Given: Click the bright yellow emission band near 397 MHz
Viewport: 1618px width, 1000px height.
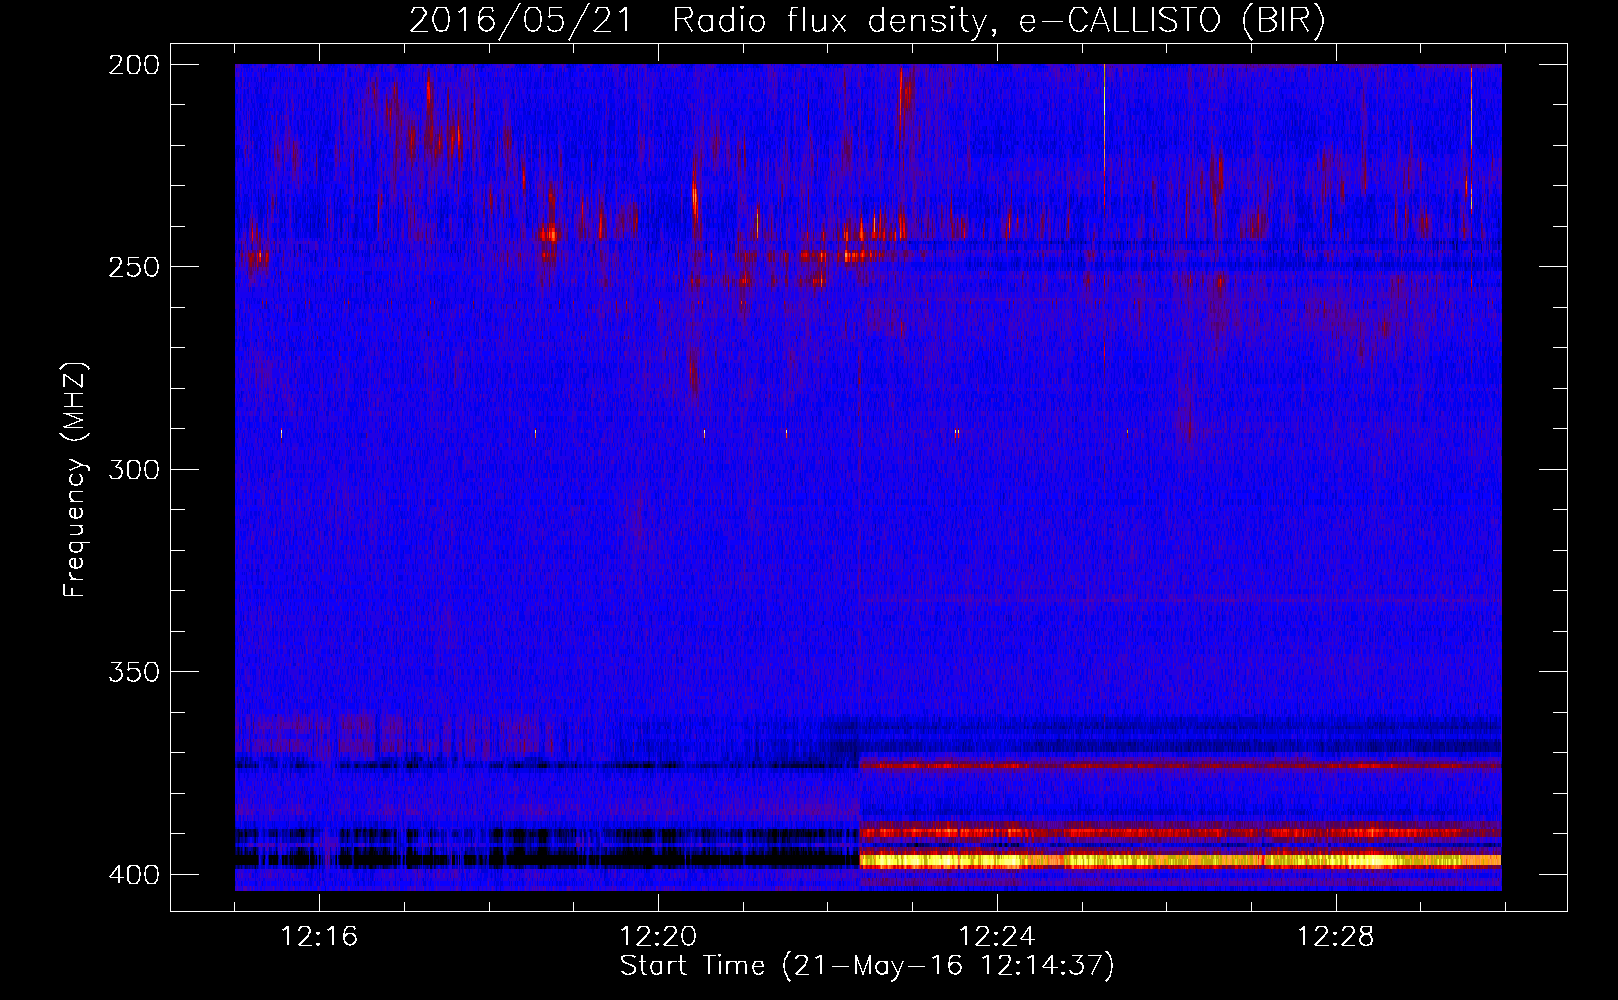Looking at the screenshot, I should [x=1180, y=860].
